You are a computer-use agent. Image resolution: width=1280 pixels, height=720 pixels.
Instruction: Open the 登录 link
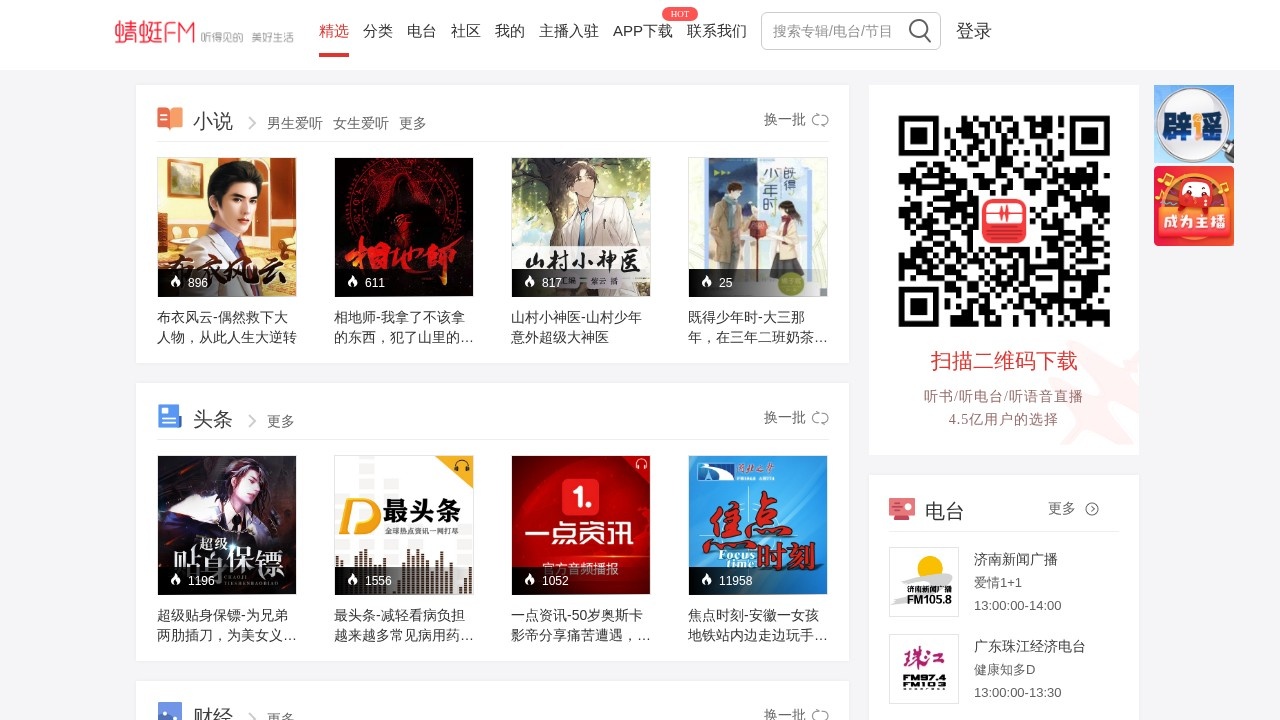coord(974,31)
